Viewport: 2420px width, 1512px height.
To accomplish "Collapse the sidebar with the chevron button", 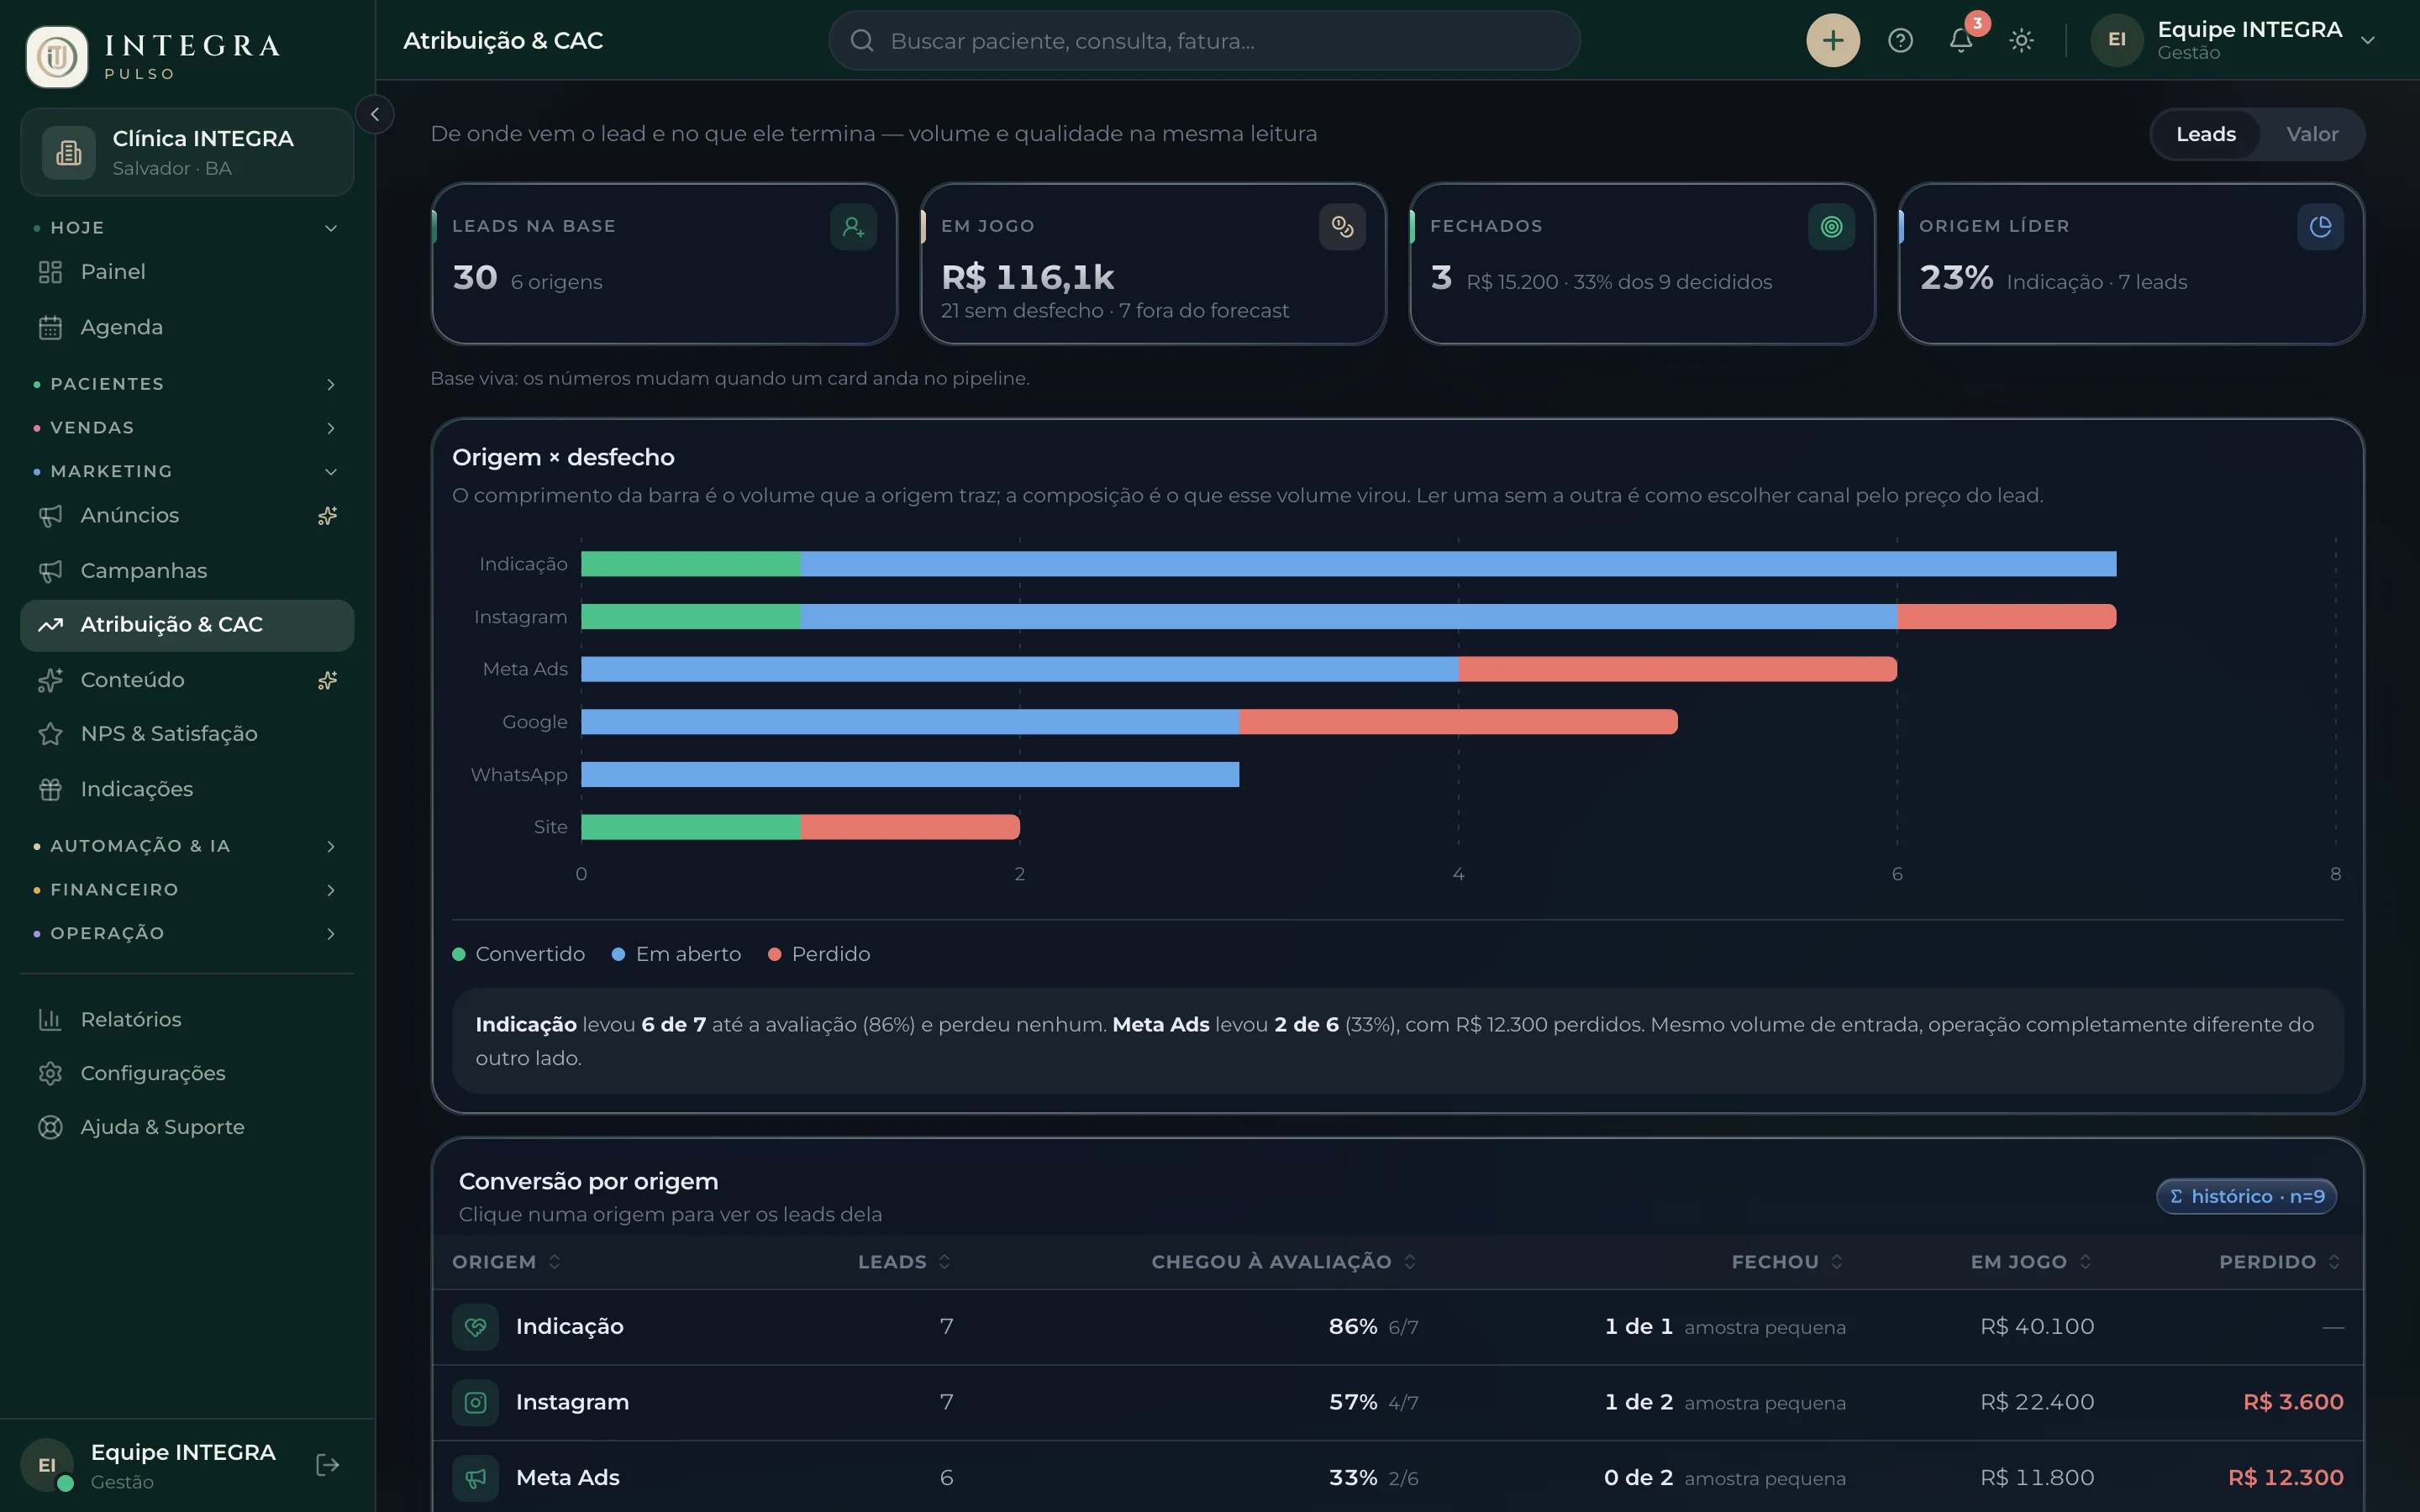I will pyautogui.click(x=375, y=114).
